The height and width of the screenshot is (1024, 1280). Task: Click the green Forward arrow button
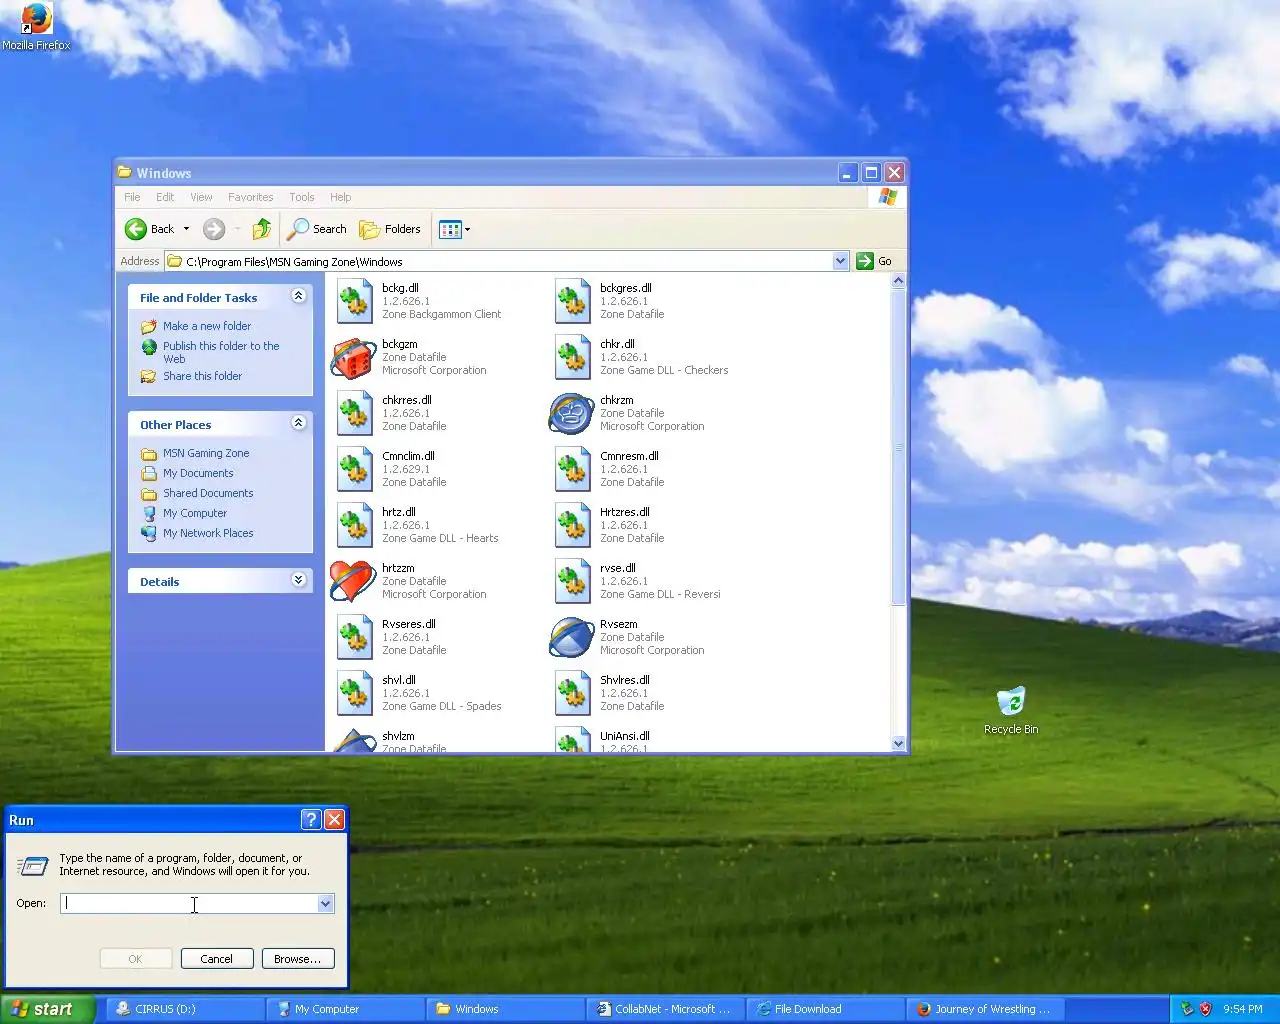point(214,229)
